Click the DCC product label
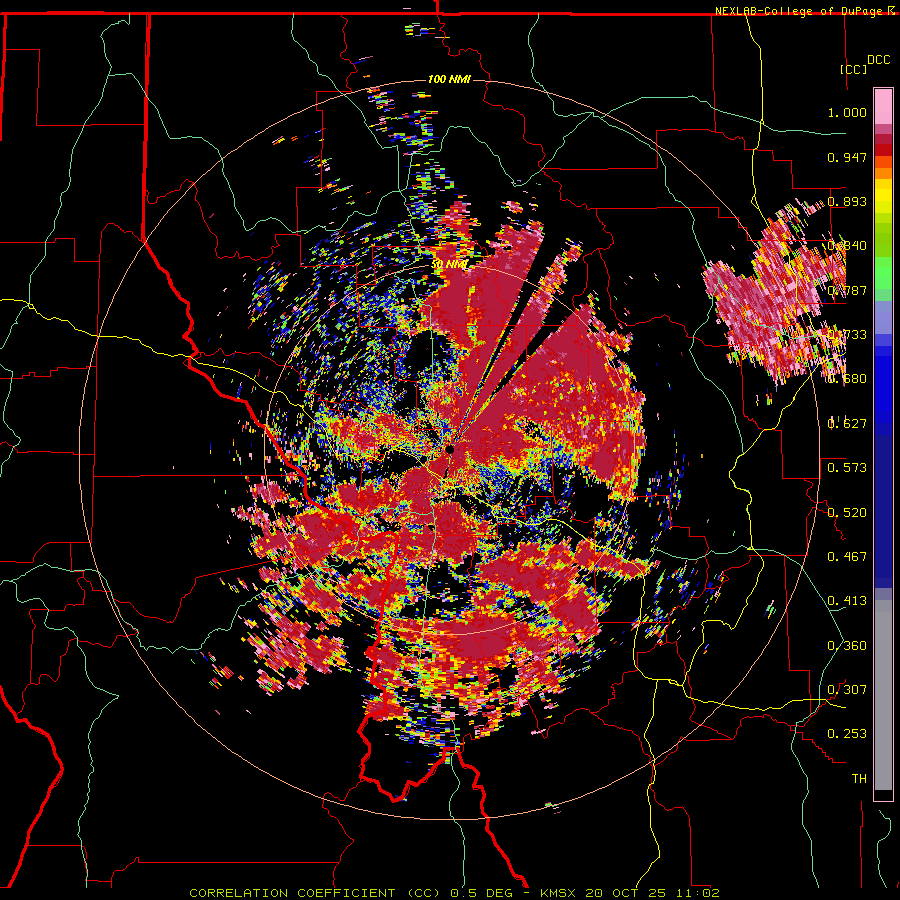The width and height of the screenshot is (900, 900). pos(878,60)
